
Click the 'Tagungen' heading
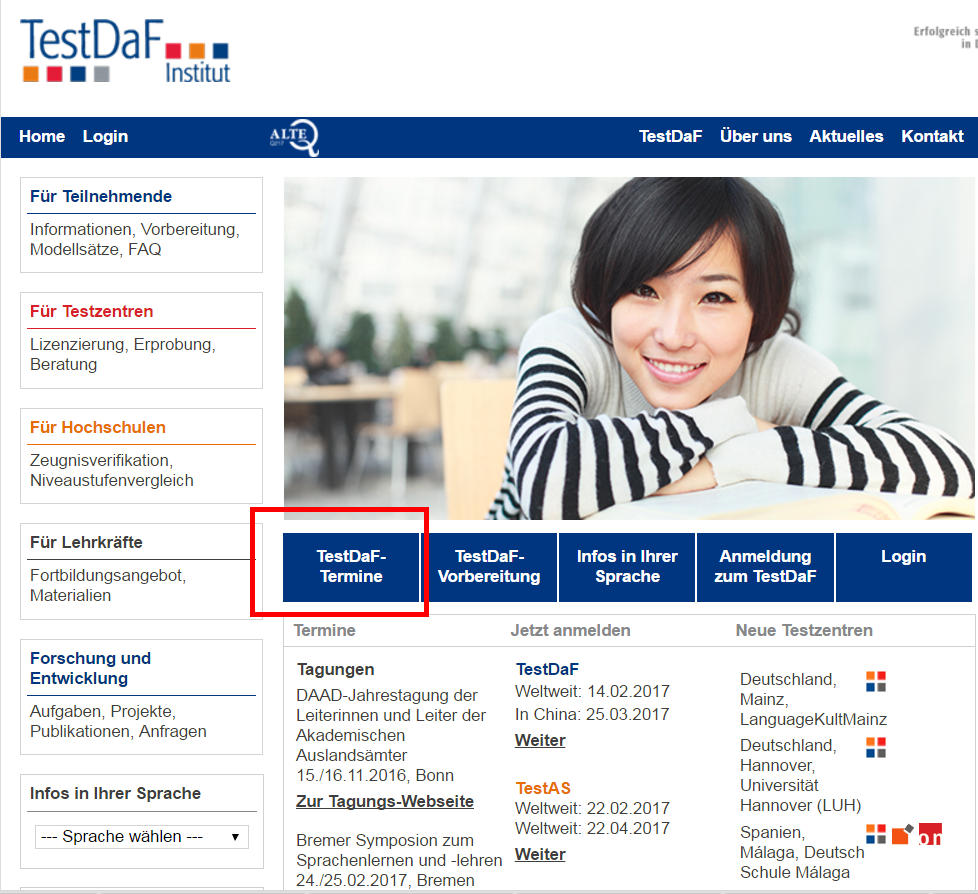tap(336, 669)
